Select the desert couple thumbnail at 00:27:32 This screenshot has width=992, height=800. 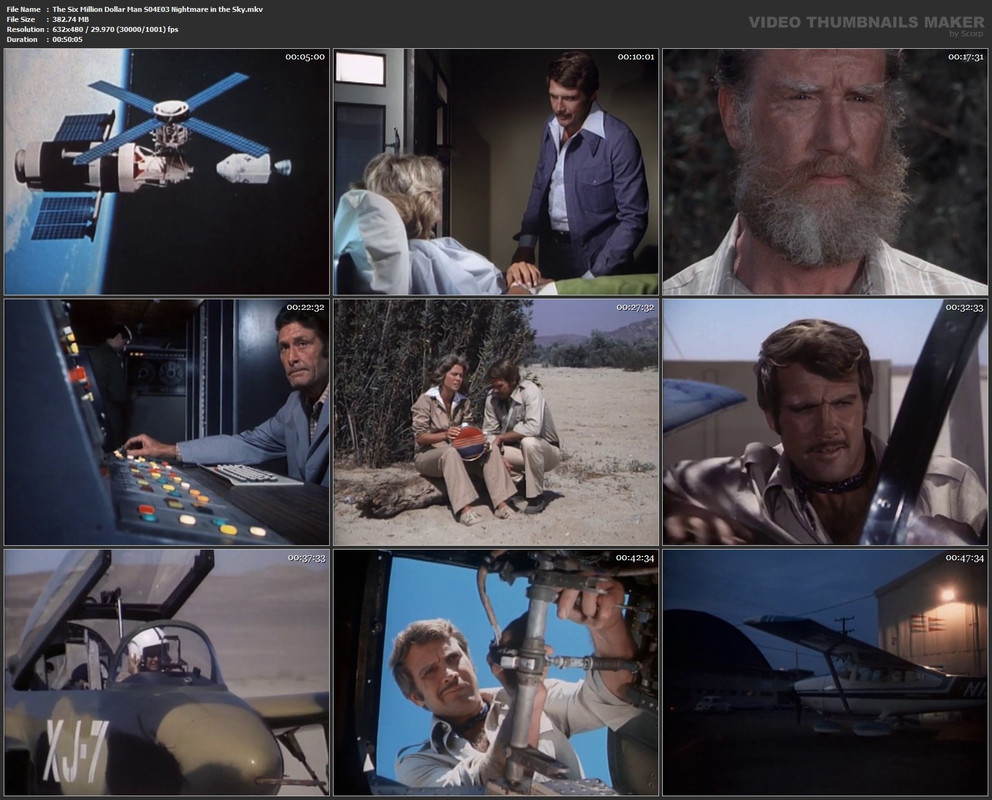tap(496, 422)
